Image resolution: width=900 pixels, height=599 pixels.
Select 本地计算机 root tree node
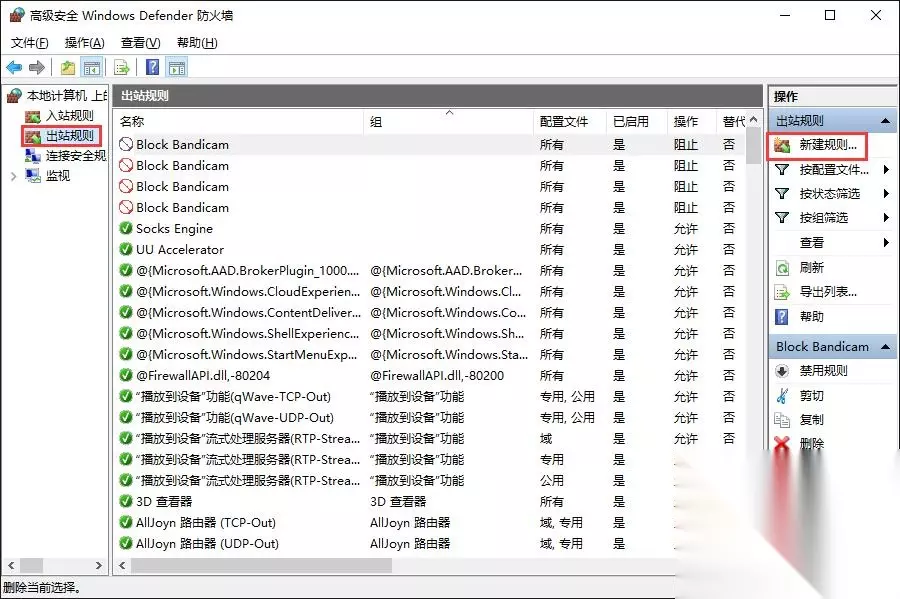(67, 95)
